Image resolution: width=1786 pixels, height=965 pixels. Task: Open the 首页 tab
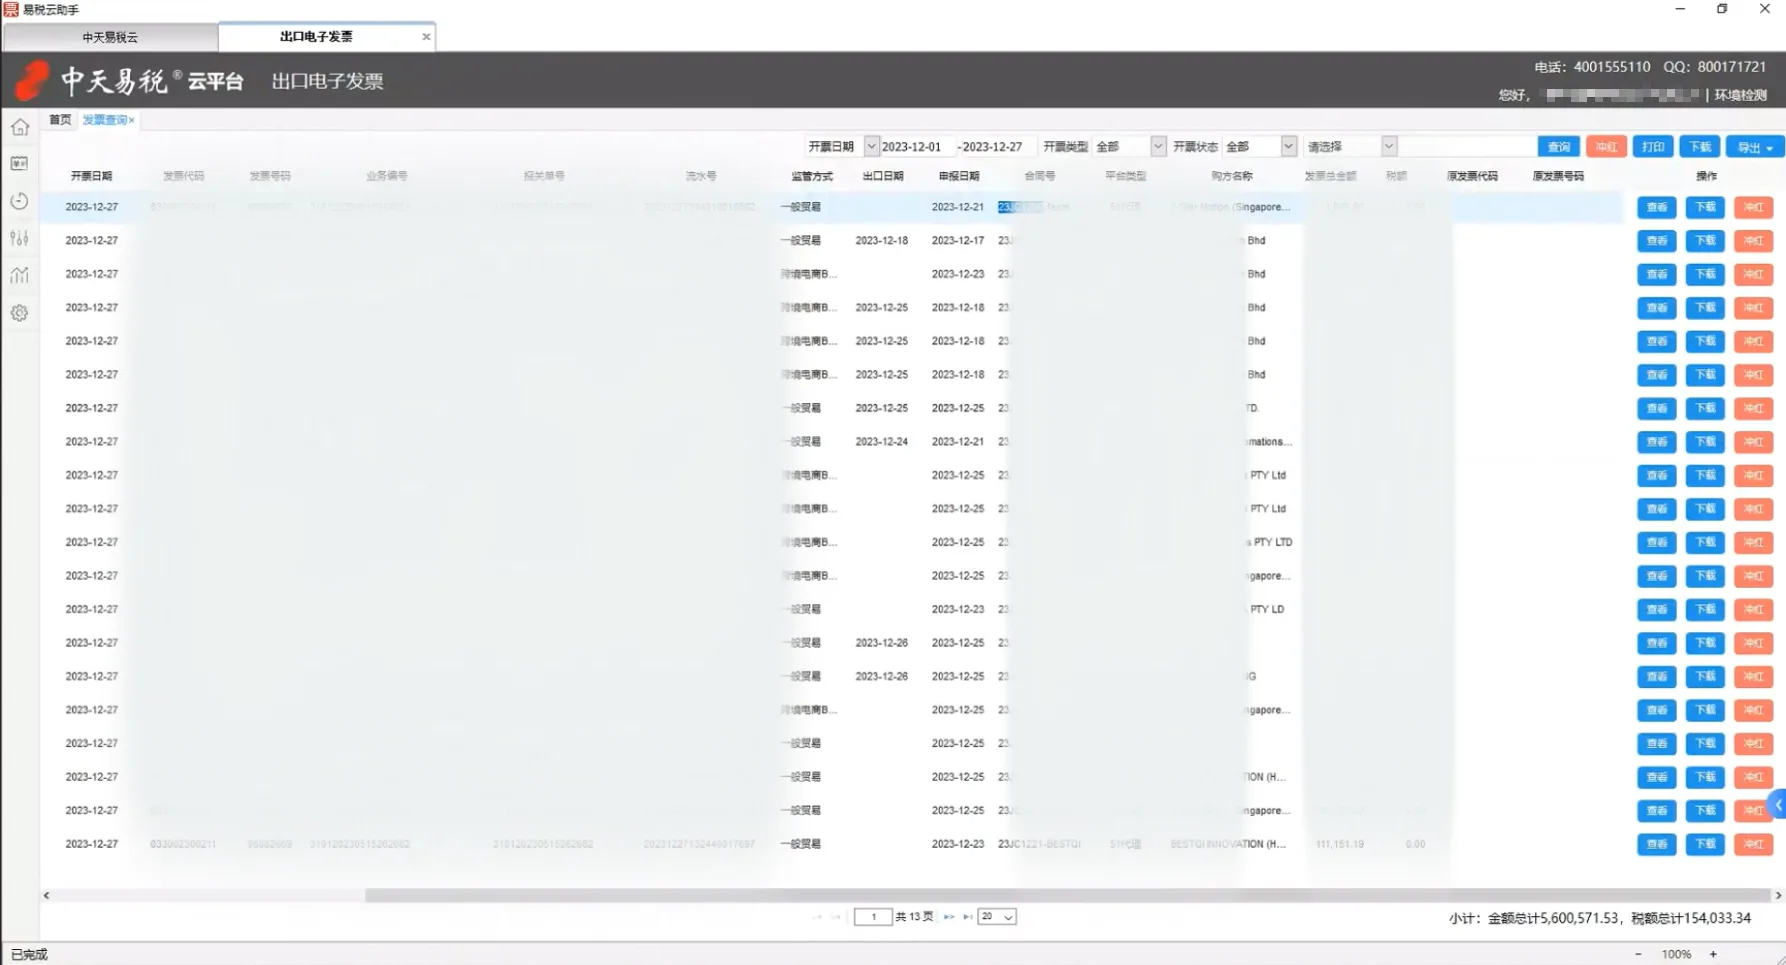coord(60,120)
